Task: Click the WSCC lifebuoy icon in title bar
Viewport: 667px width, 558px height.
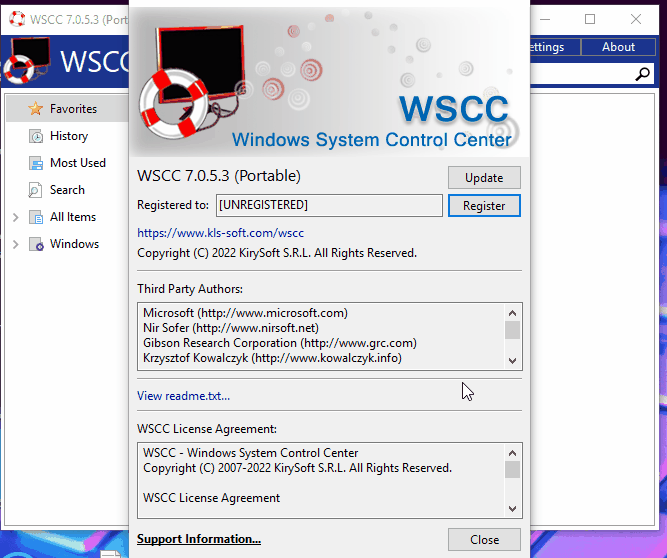Action: [17, 19]
